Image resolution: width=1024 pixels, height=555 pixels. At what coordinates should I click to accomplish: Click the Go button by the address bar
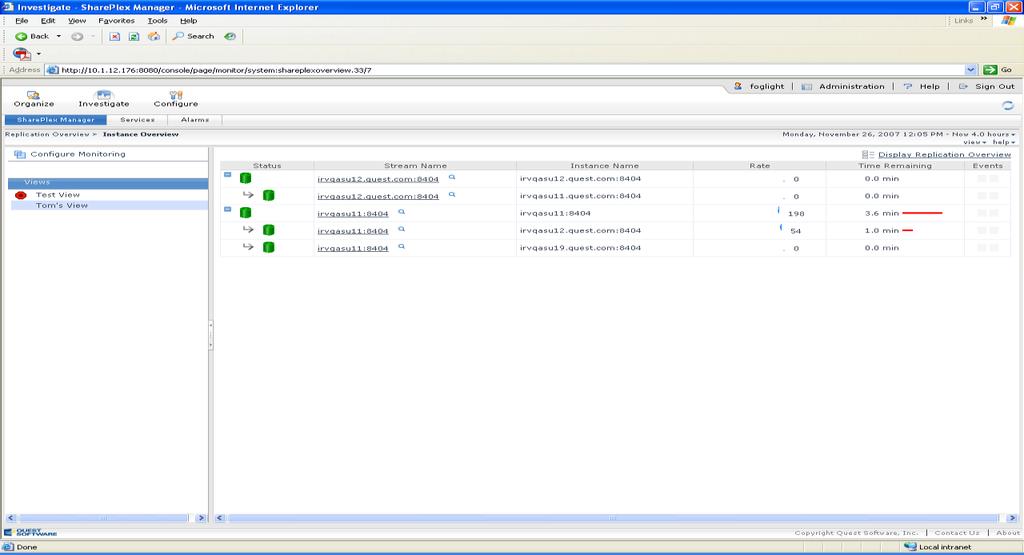coord(999,70)
